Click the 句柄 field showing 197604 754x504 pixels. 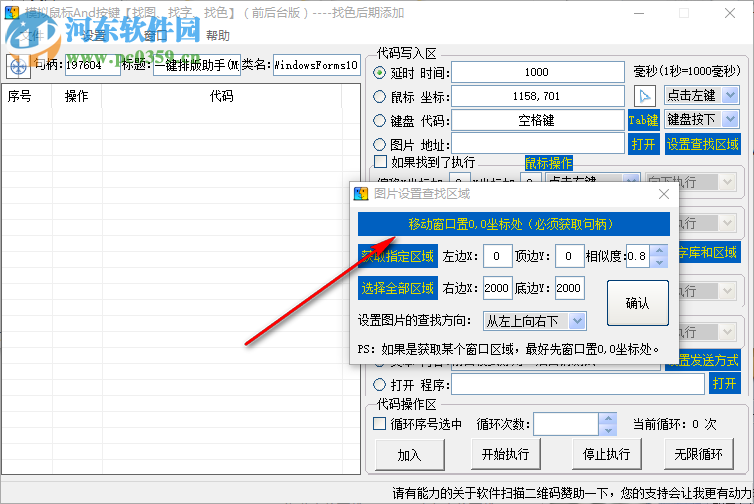click(x=92, y=65)
